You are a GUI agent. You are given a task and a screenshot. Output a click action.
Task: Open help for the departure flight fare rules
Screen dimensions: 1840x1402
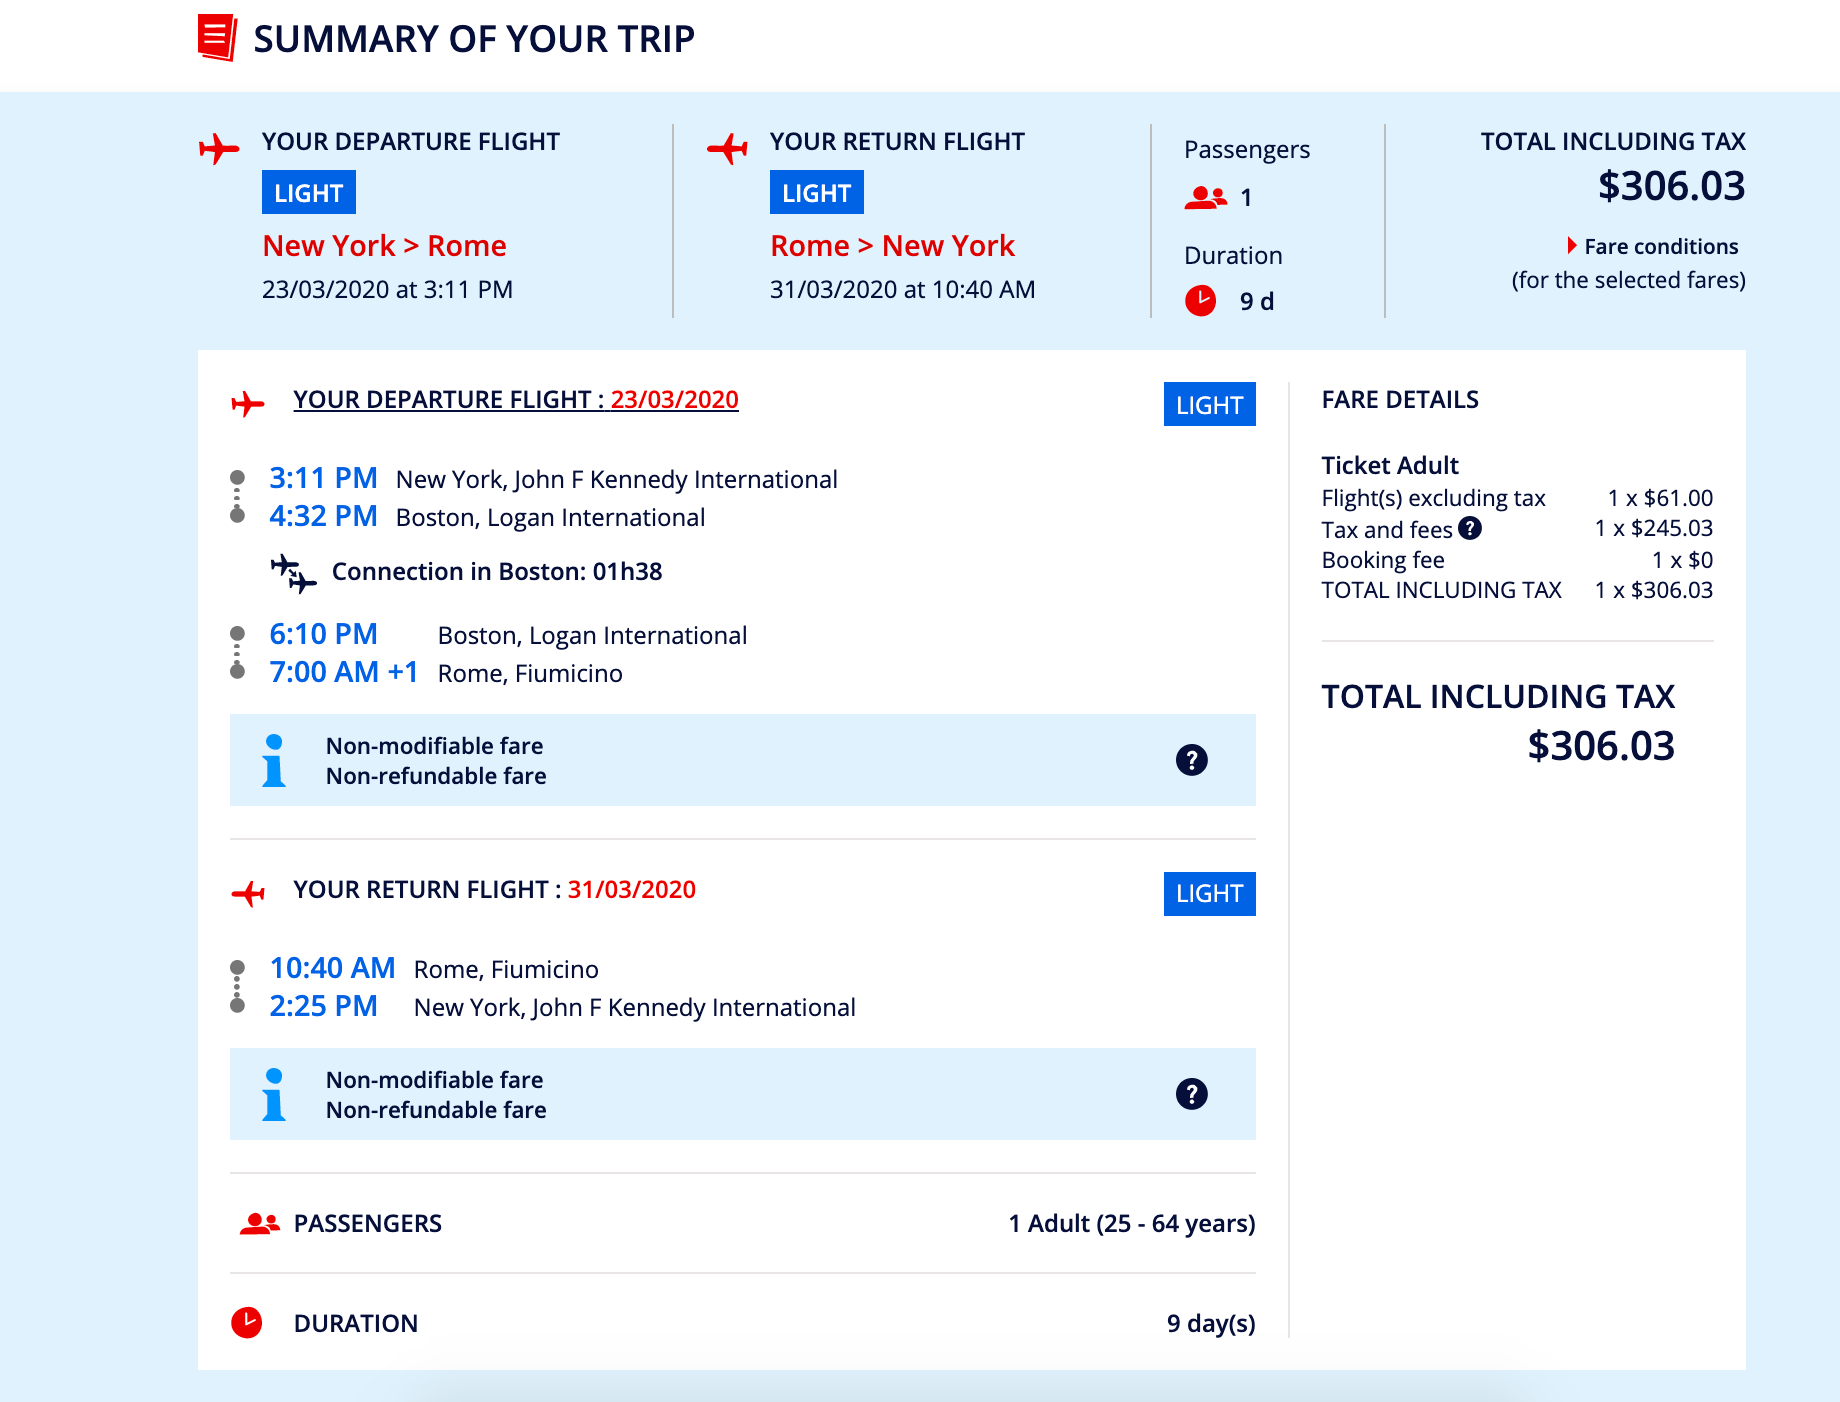tap(1191, 760)
